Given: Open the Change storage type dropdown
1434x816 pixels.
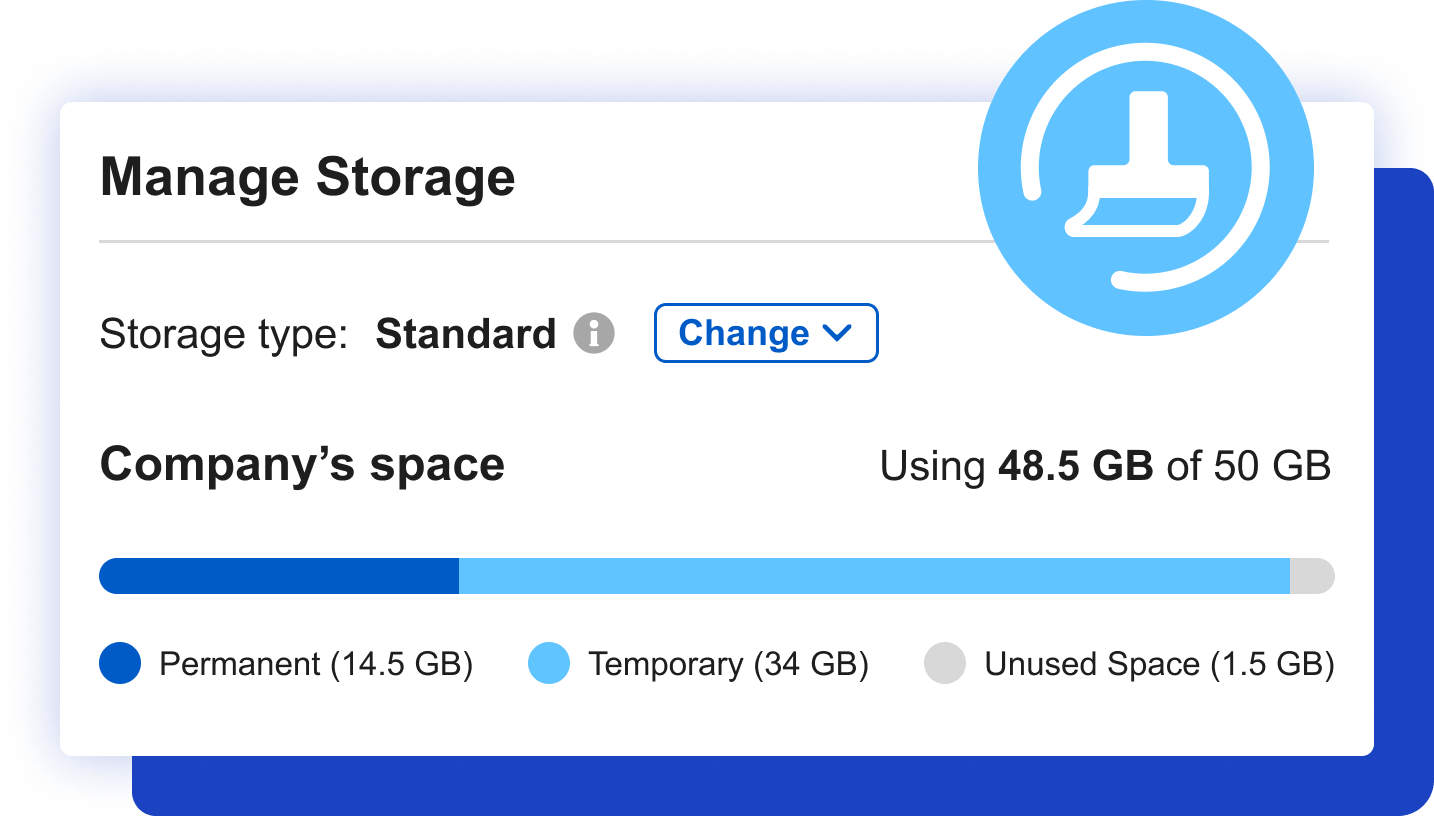Looking at the screenshot, I should (765, 333).
